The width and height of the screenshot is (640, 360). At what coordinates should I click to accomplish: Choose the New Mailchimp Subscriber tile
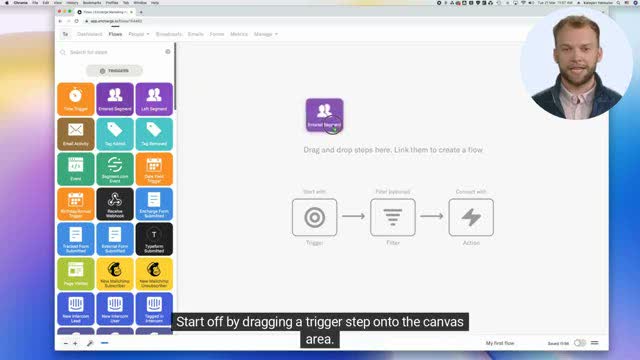[115, 274]
